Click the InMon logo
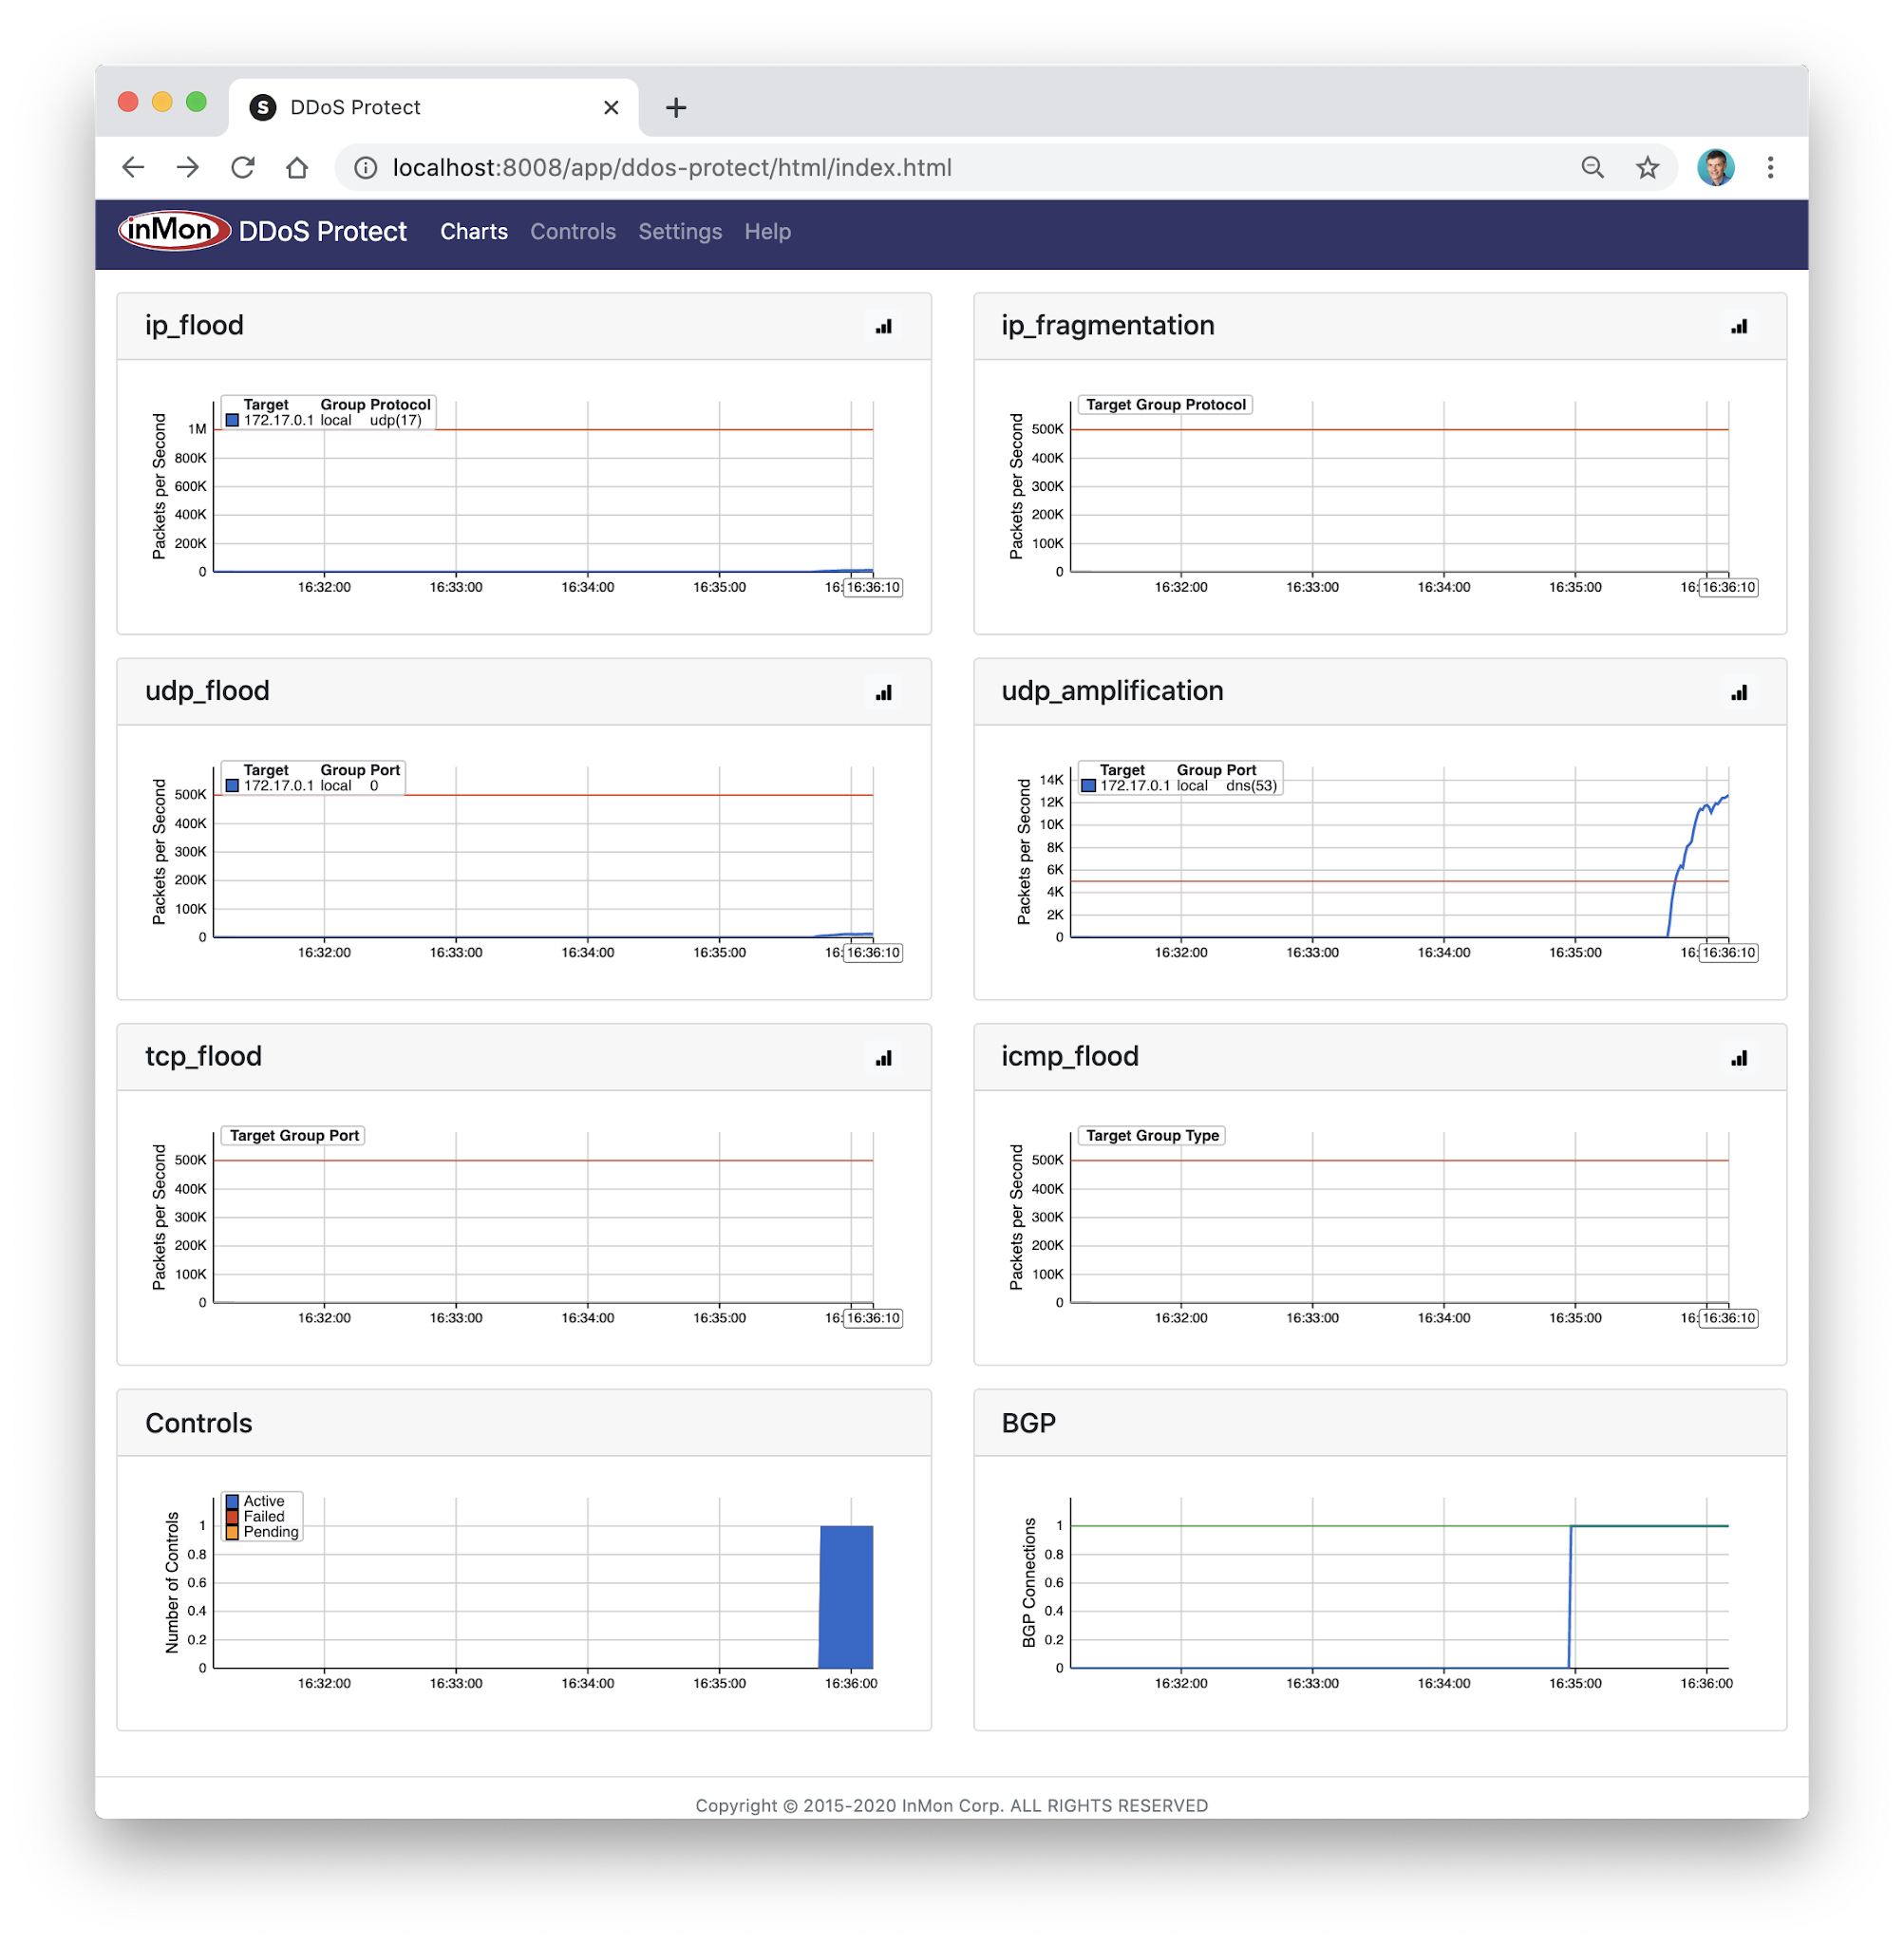 173,231
